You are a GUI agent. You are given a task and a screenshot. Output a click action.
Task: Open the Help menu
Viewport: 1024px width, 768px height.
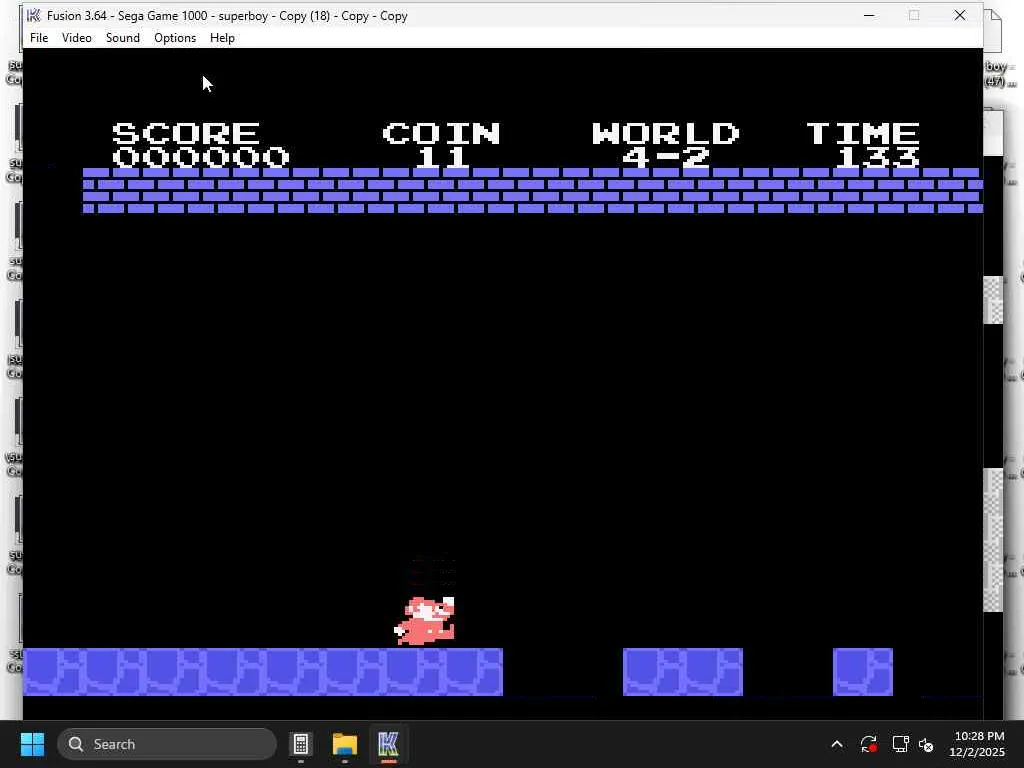pyautogui.click(x=222, y=38)
